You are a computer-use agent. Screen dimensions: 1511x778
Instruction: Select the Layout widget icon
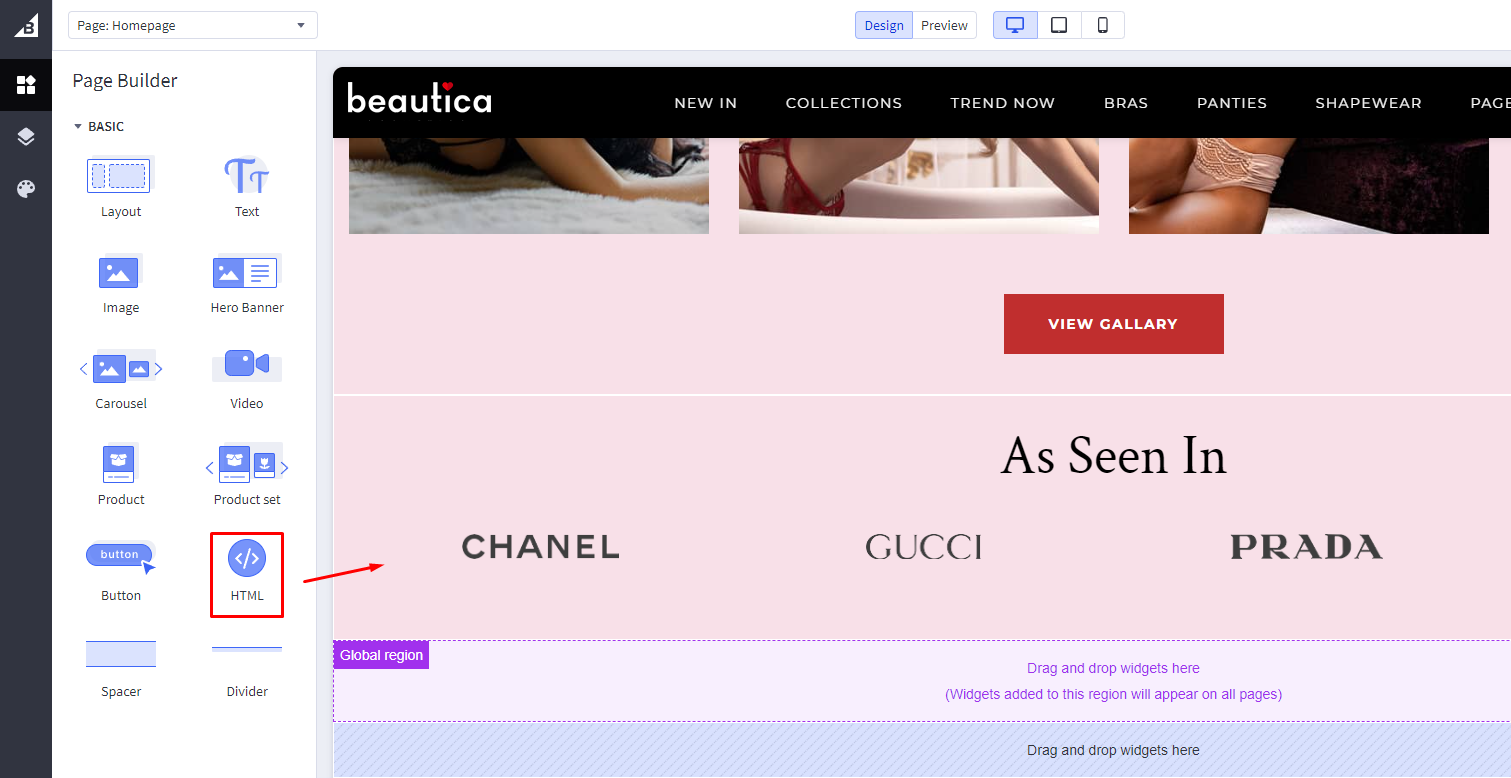(120, 175)
